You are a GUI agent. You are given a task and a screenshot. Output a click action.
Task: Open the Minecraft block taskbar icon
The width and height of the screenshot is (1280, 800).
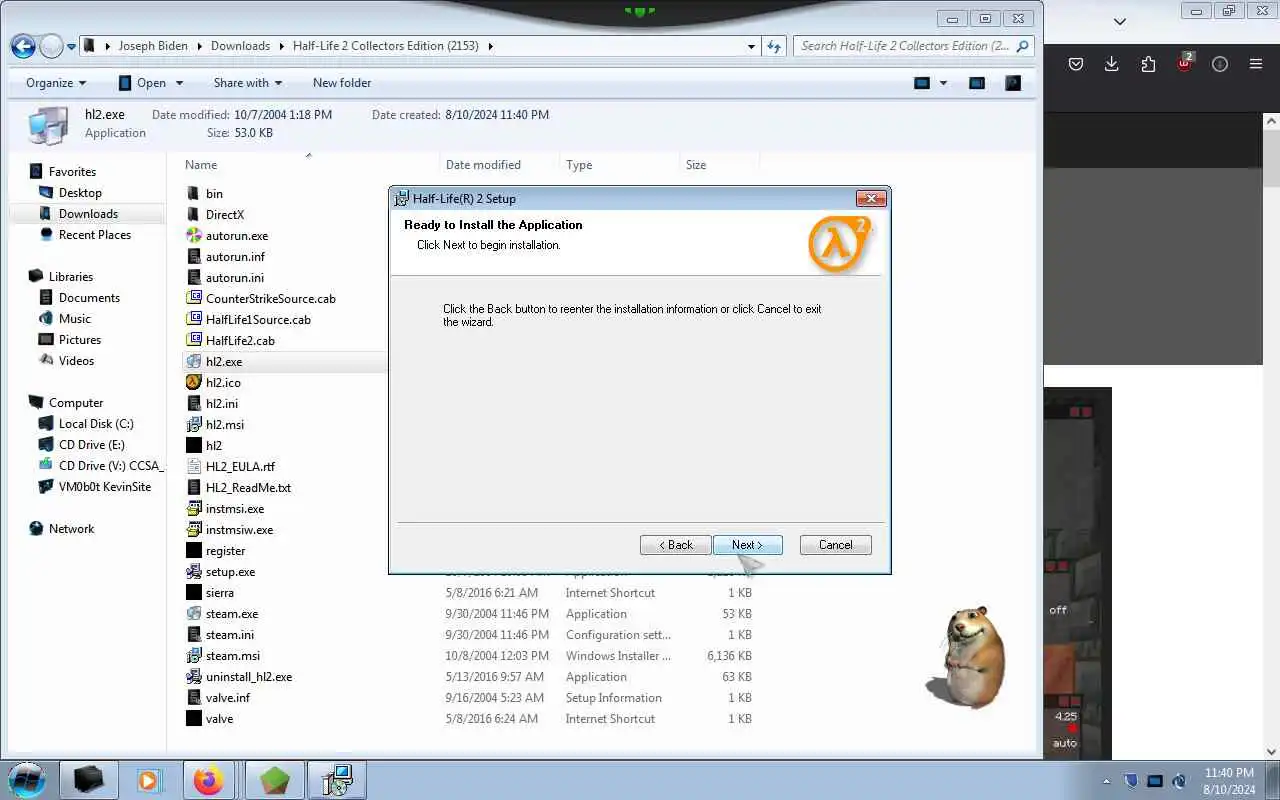[x=274, y=780]
